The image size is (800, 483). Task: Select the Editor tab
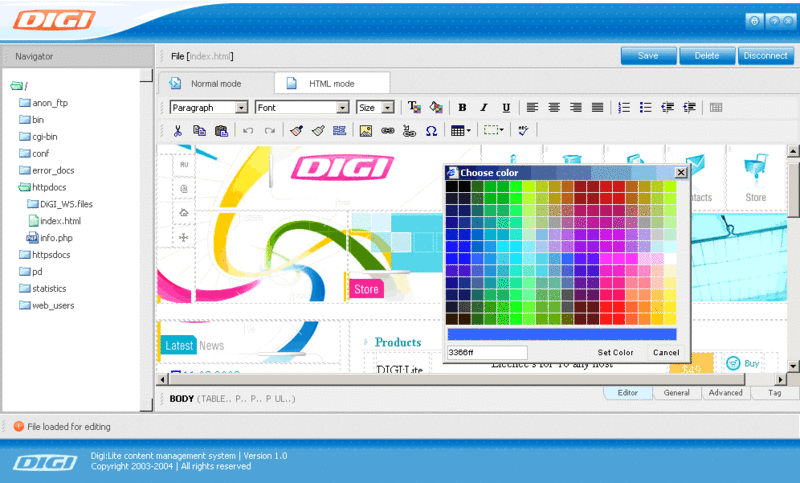628,393
